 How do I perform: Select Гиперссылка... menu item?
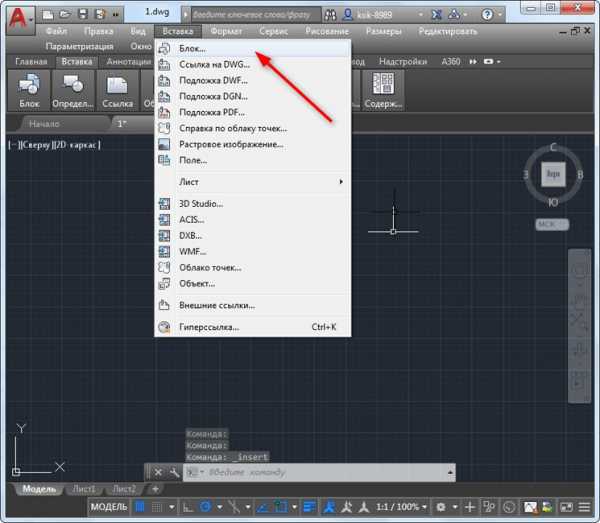click(253, 327)
